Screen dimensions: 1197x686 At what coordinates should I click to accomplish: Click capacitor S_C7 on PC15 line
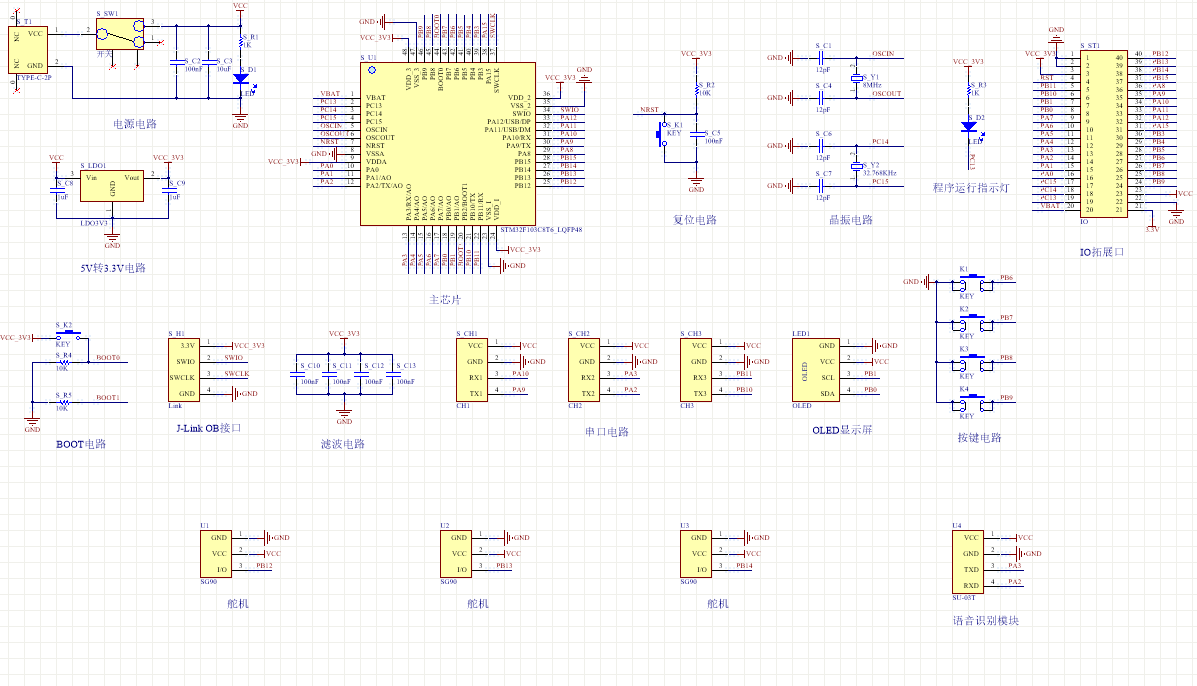tap(821, 185)
